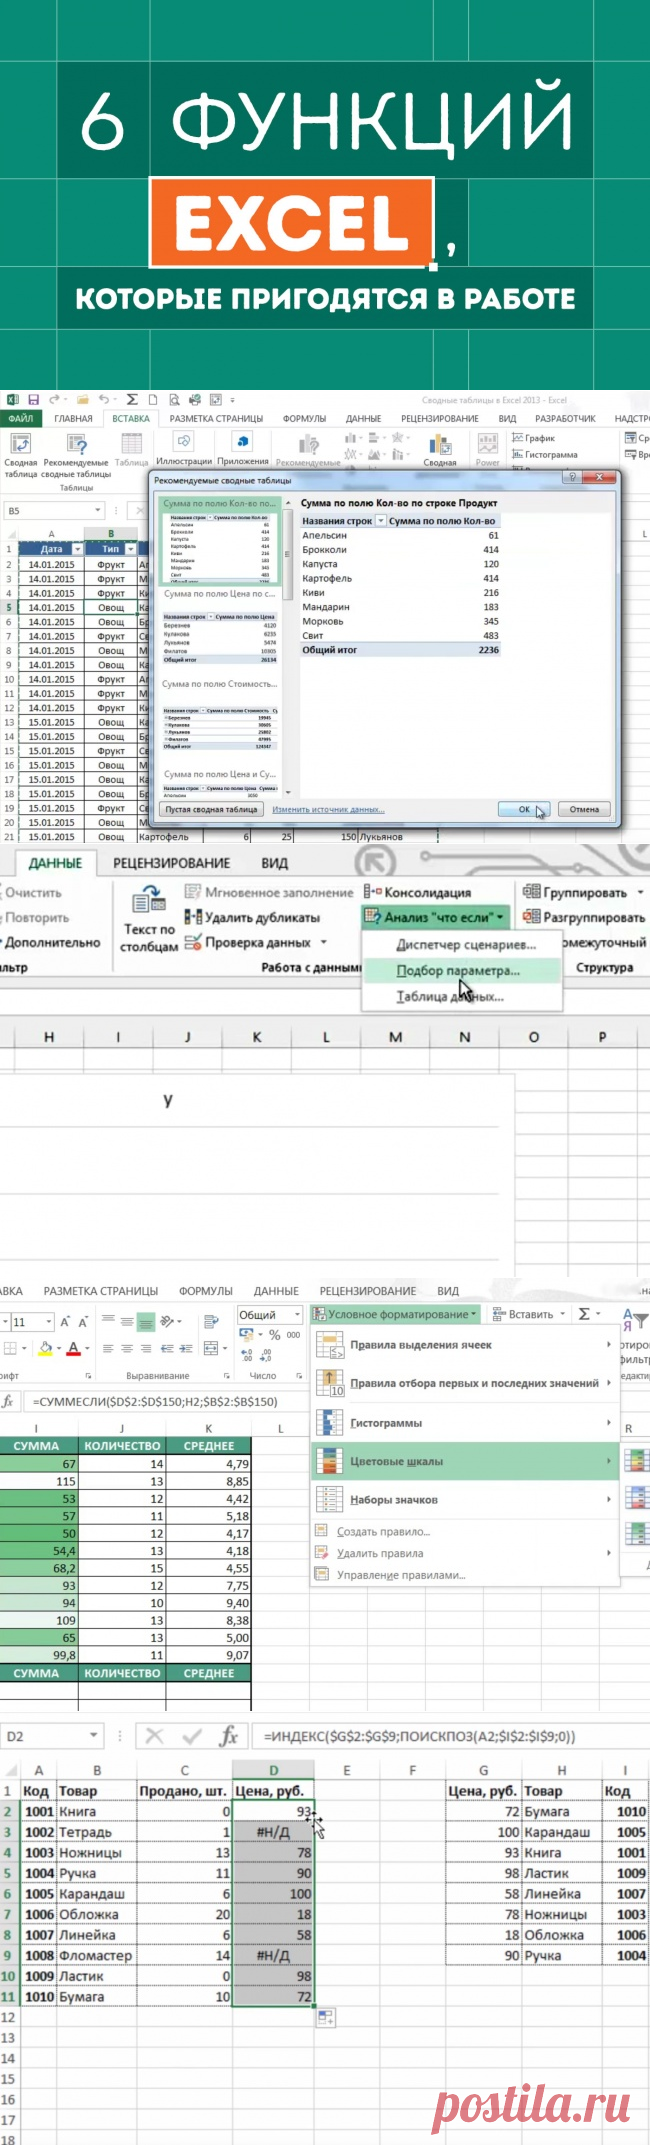
Task: Click the cancel X beside D2 formula bar
Action: 154,1736
